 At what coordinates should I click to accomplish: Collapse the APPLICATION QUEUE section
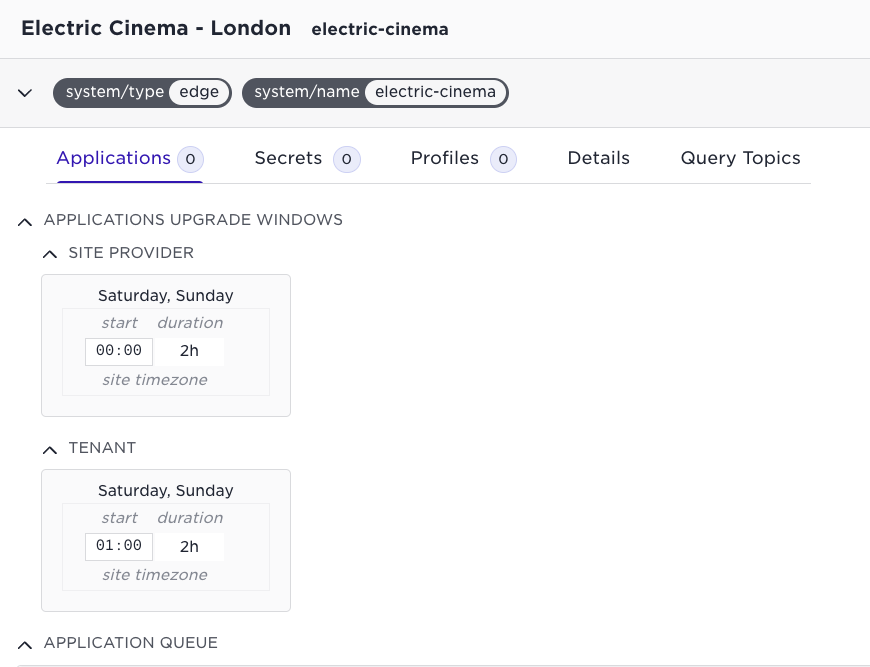tap(24, 644)
